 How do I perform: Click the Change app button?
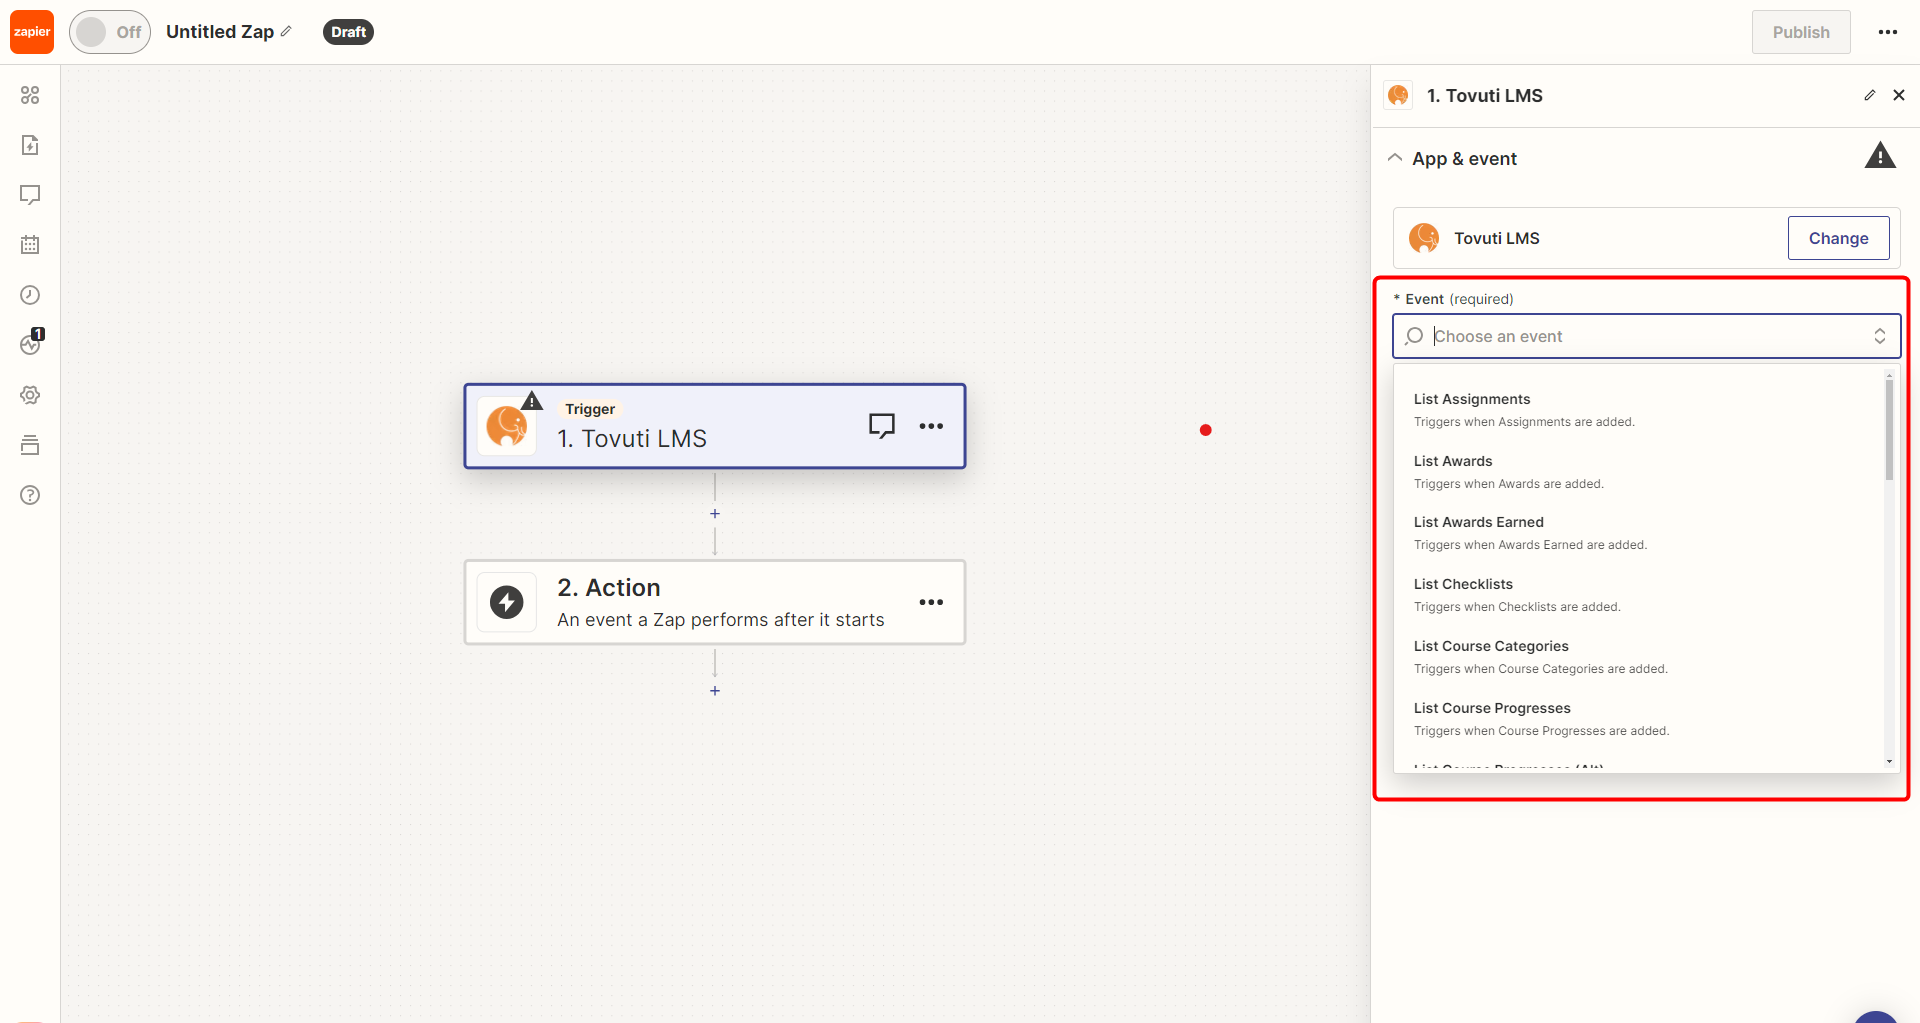[x=1838, y=238]
